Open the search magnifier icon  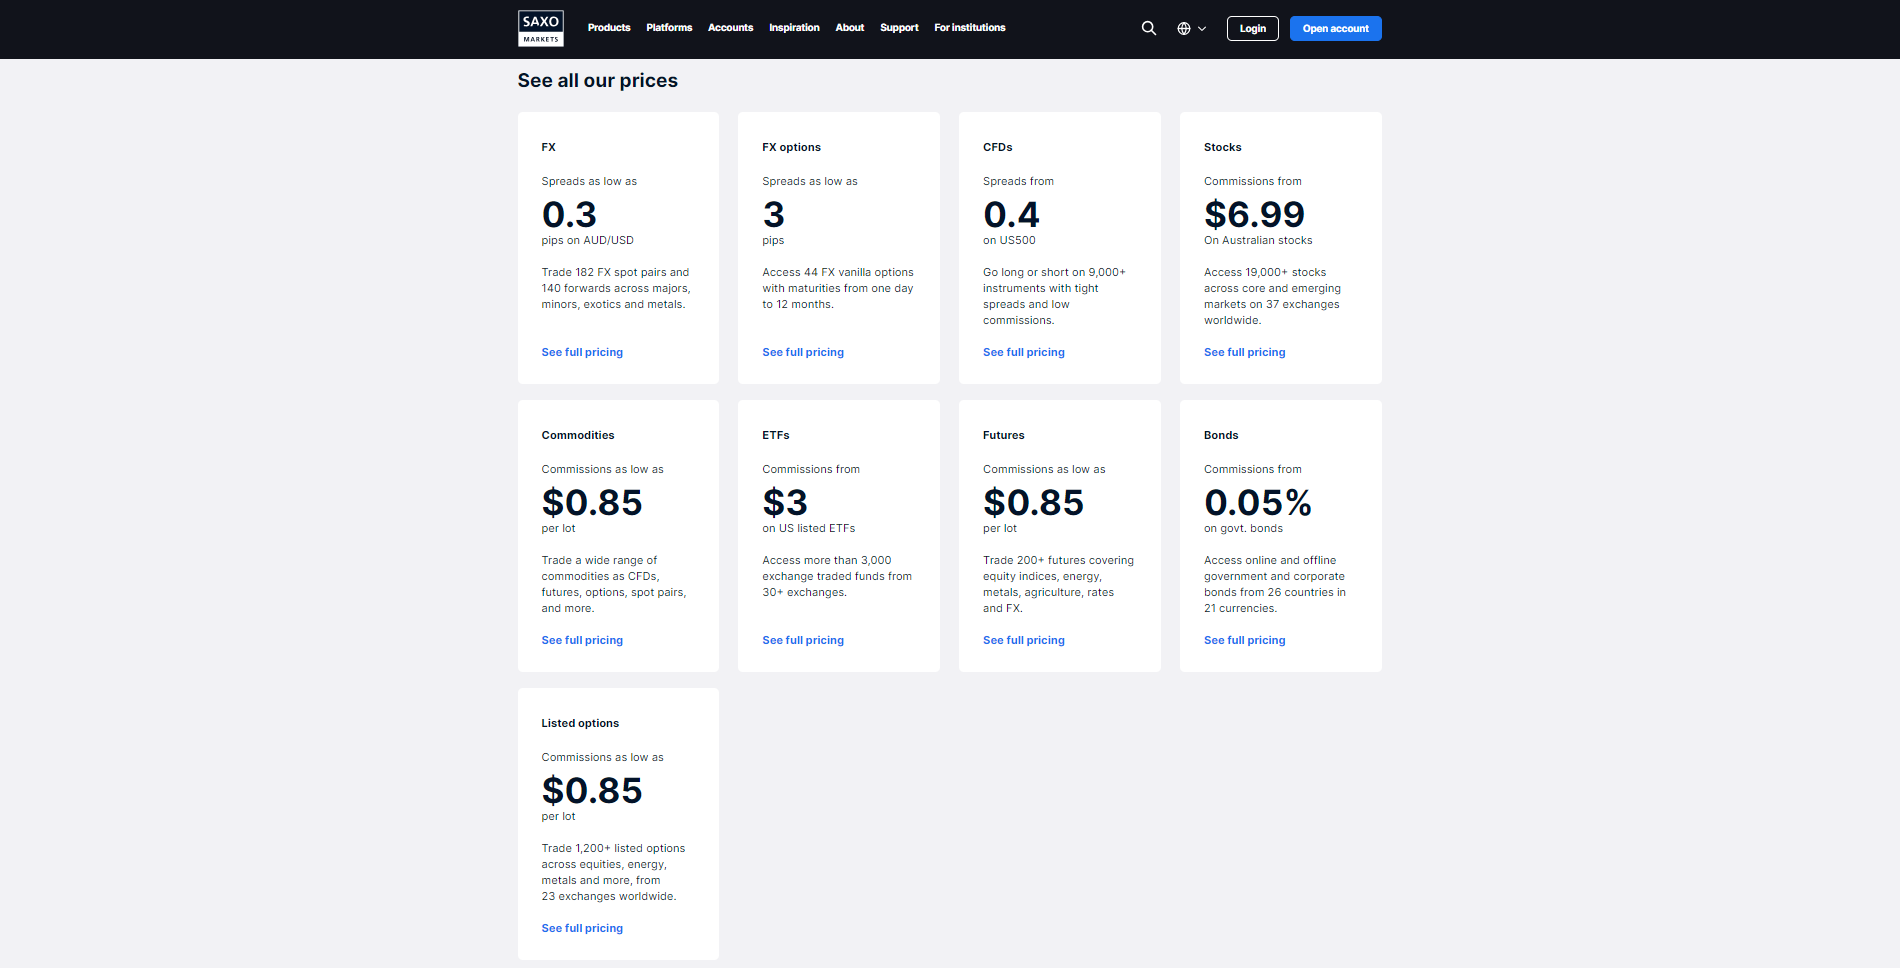(1148, 28)
